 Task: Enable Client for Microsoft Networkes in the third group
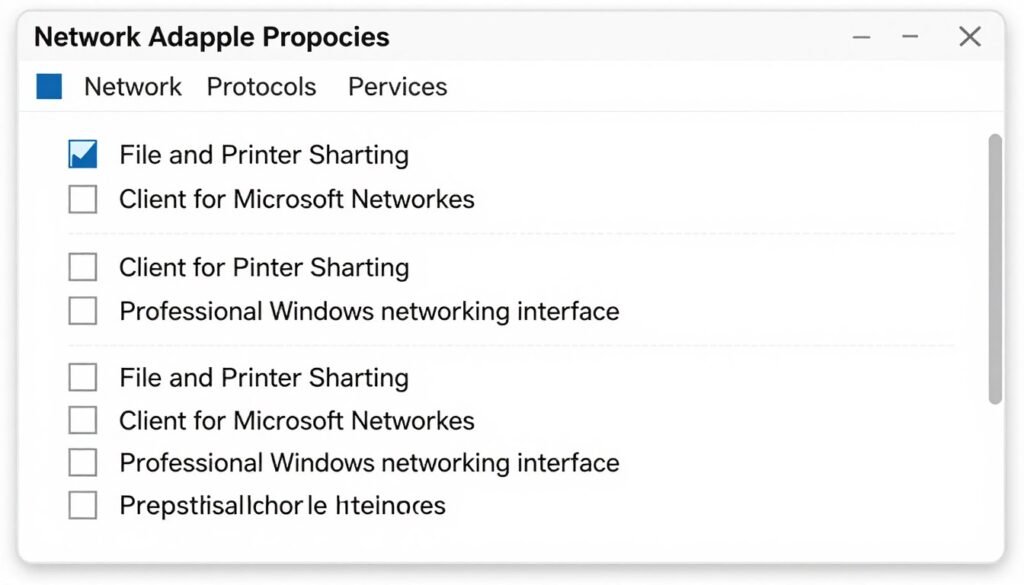(82, 420)
